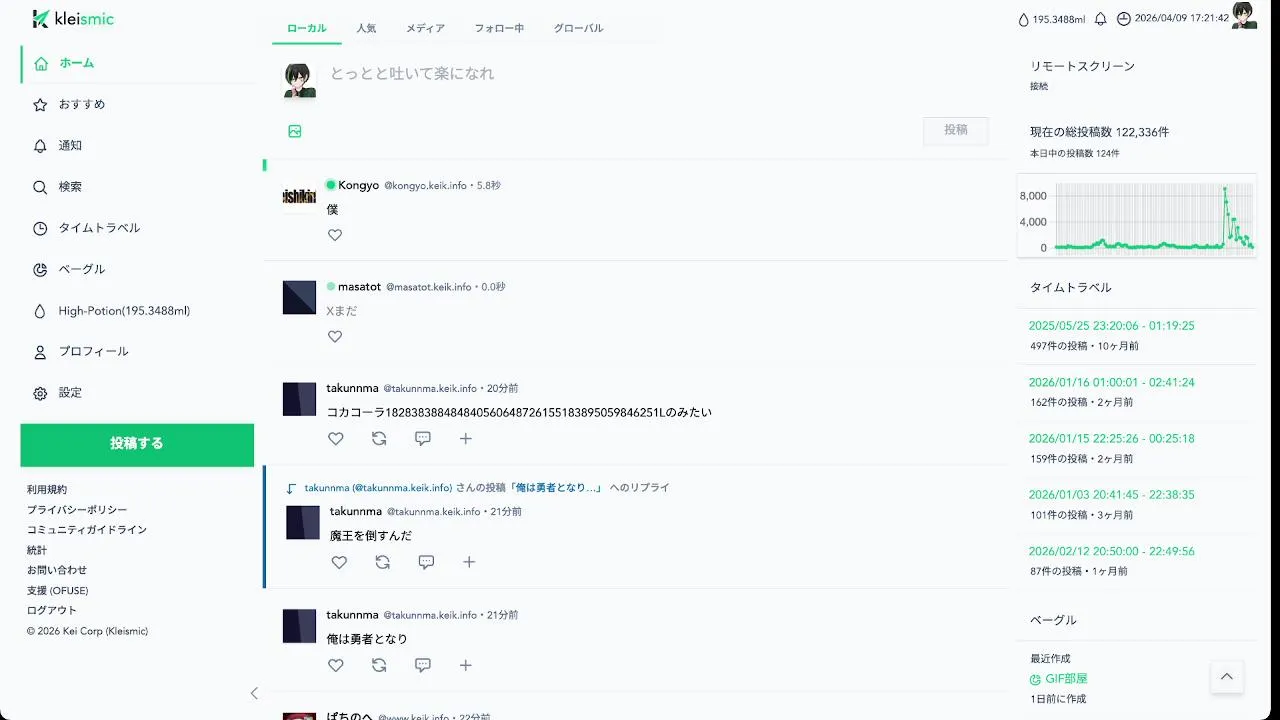Click the clock icon beside the timestamp
The width and height of the screenshot is (1280, 720).
point(1124,19)
